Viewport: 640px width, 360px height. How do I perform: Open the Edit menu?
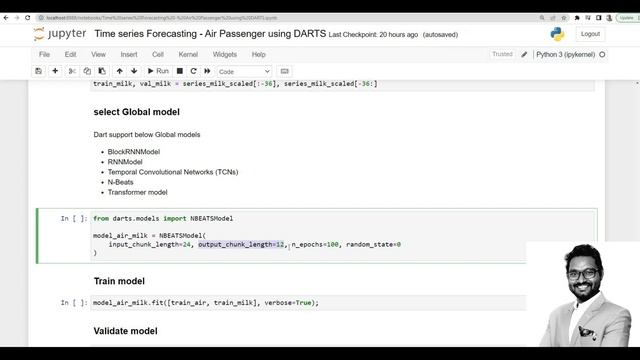point(70,54)
